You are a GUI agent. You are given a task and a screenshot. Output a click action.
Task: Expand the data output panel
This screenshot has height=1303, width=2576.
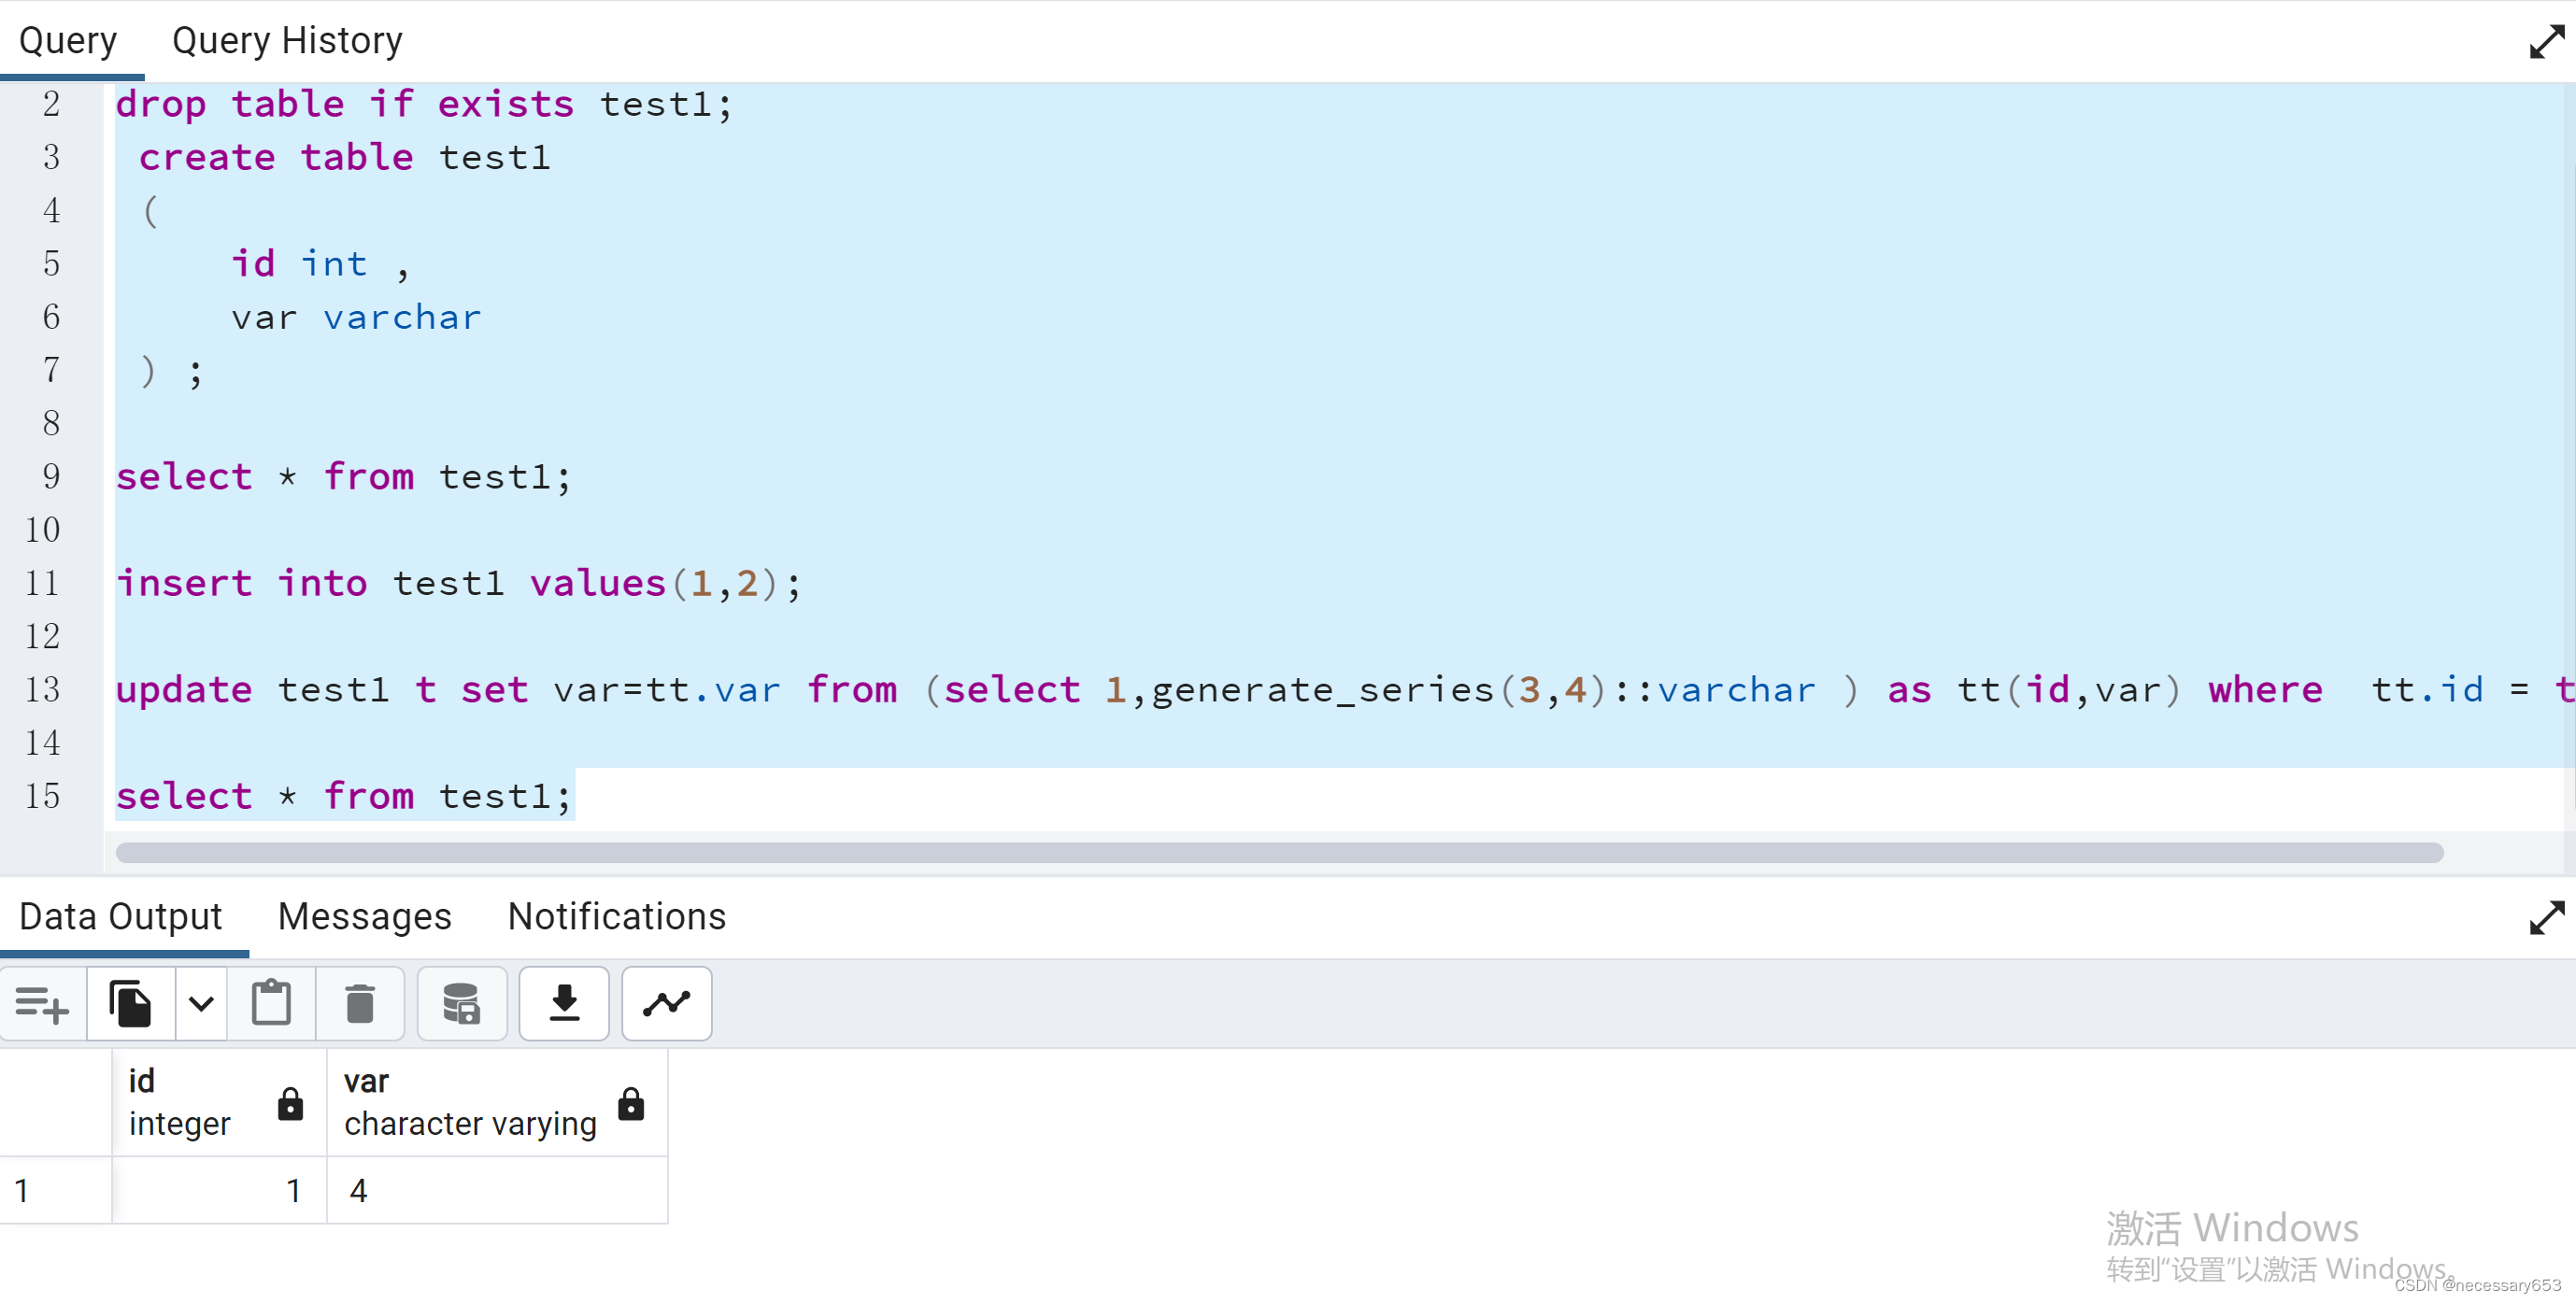coord(2545,917)
